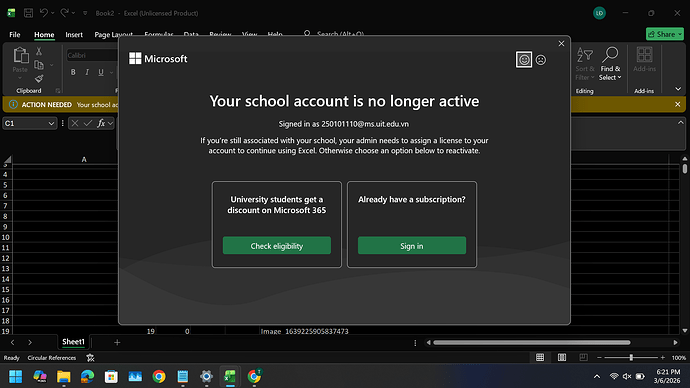This screenshot has width=690, height=388.
Task: Click the next sheet navigation arrow
Action: tap(30, 342)
